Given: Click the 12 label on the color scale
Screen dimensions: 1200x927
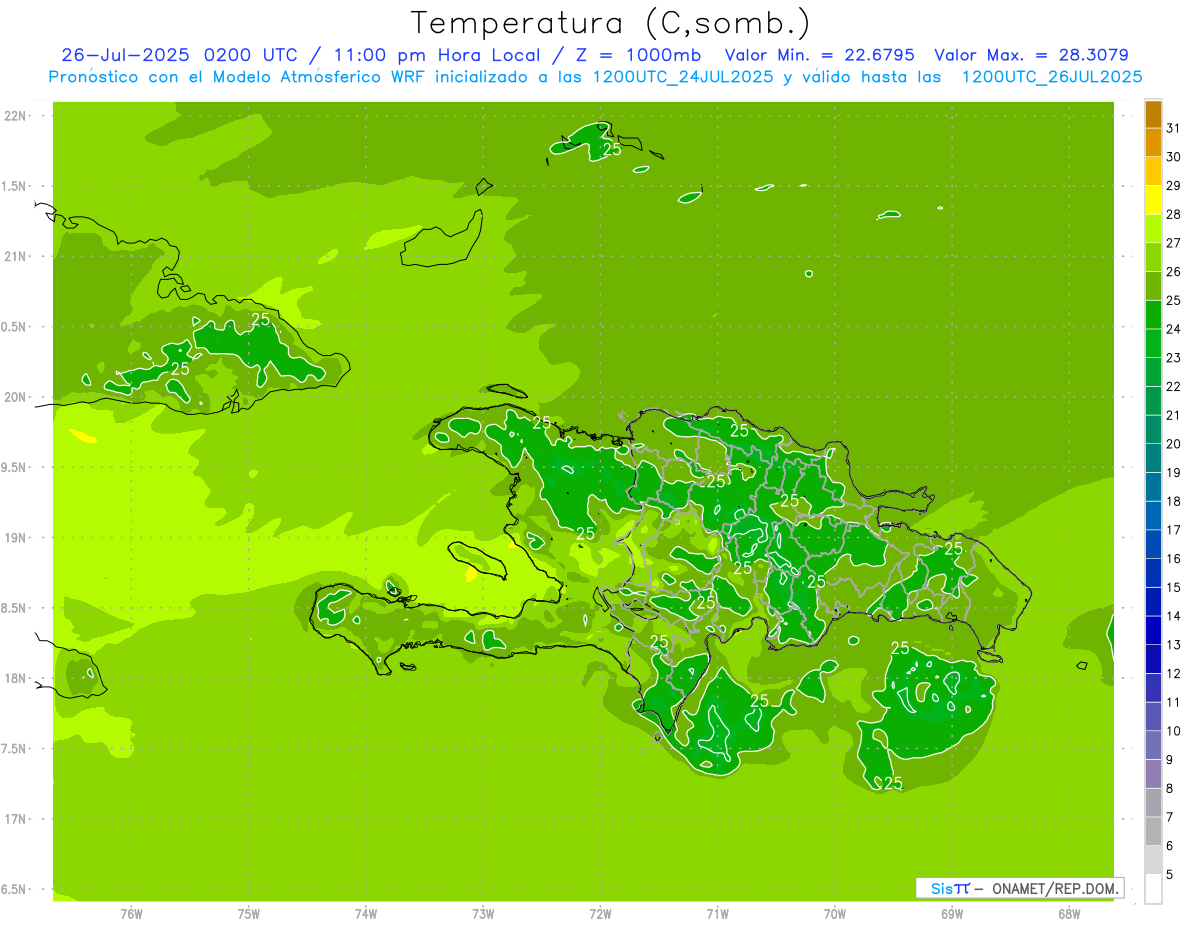Looking at the screenshot, I should tap(1174, 674).
